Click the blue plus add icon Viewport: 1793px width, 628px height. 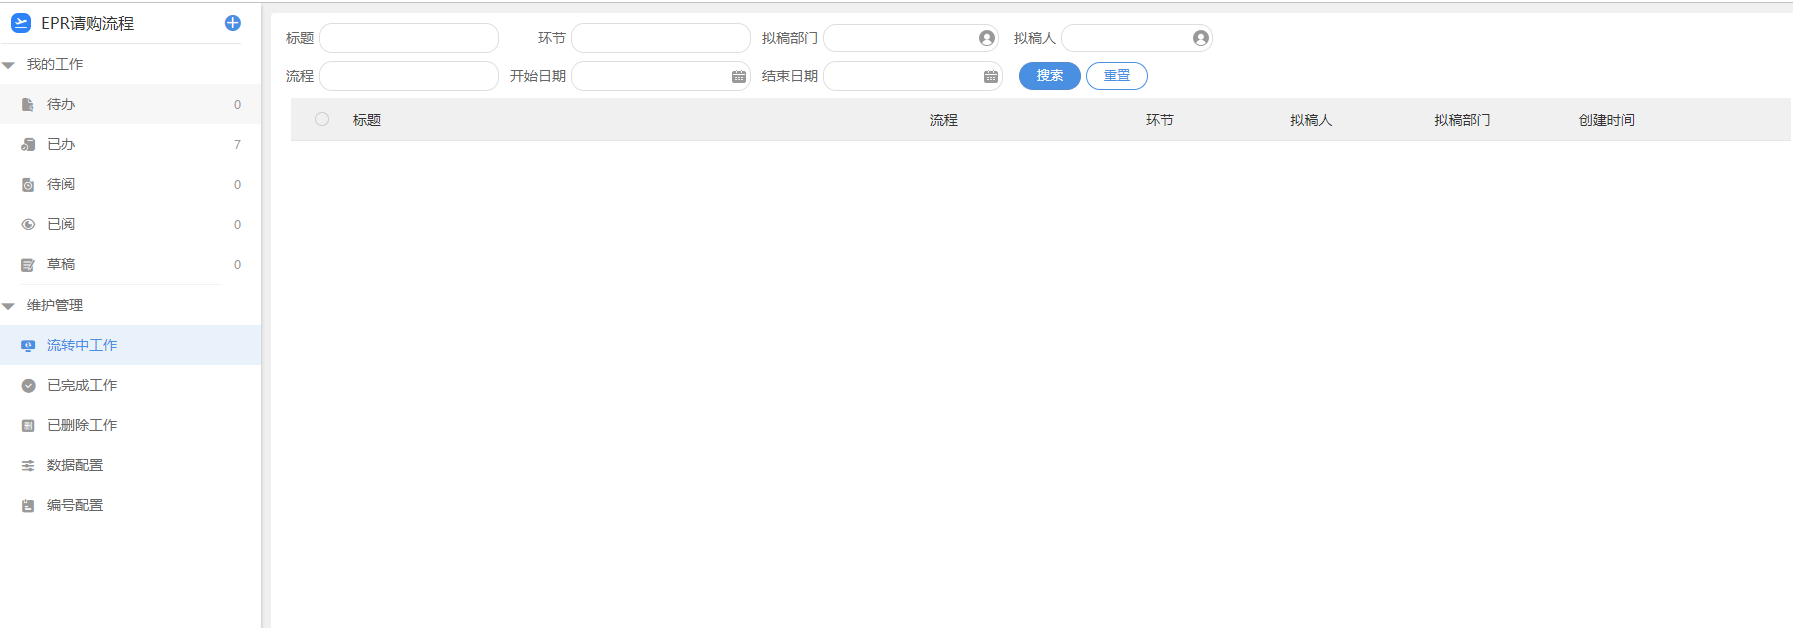(x=233, y=23)
